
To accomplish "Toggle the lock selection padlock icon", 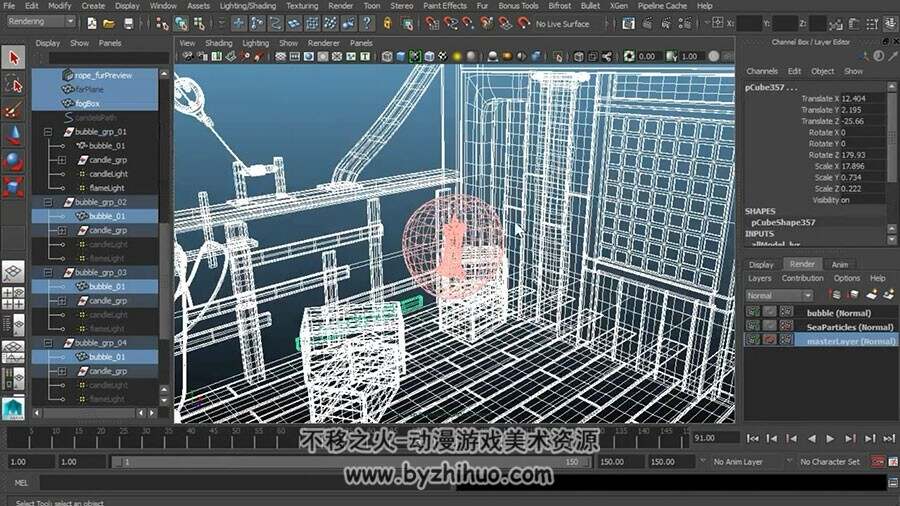I will point(387,24).
